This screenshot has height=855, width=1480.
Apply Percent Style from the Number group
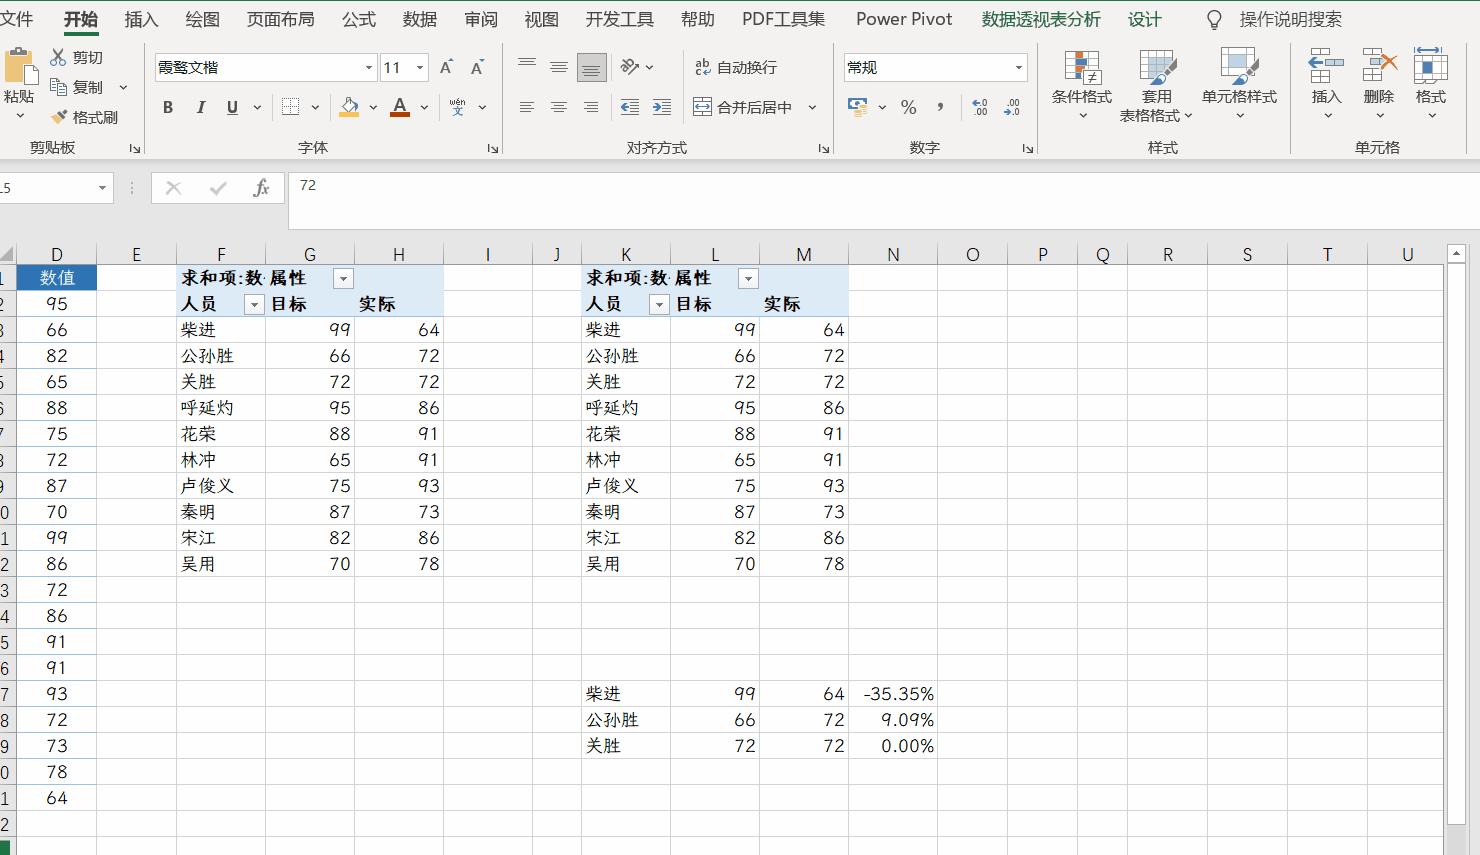tap(907, 107)
